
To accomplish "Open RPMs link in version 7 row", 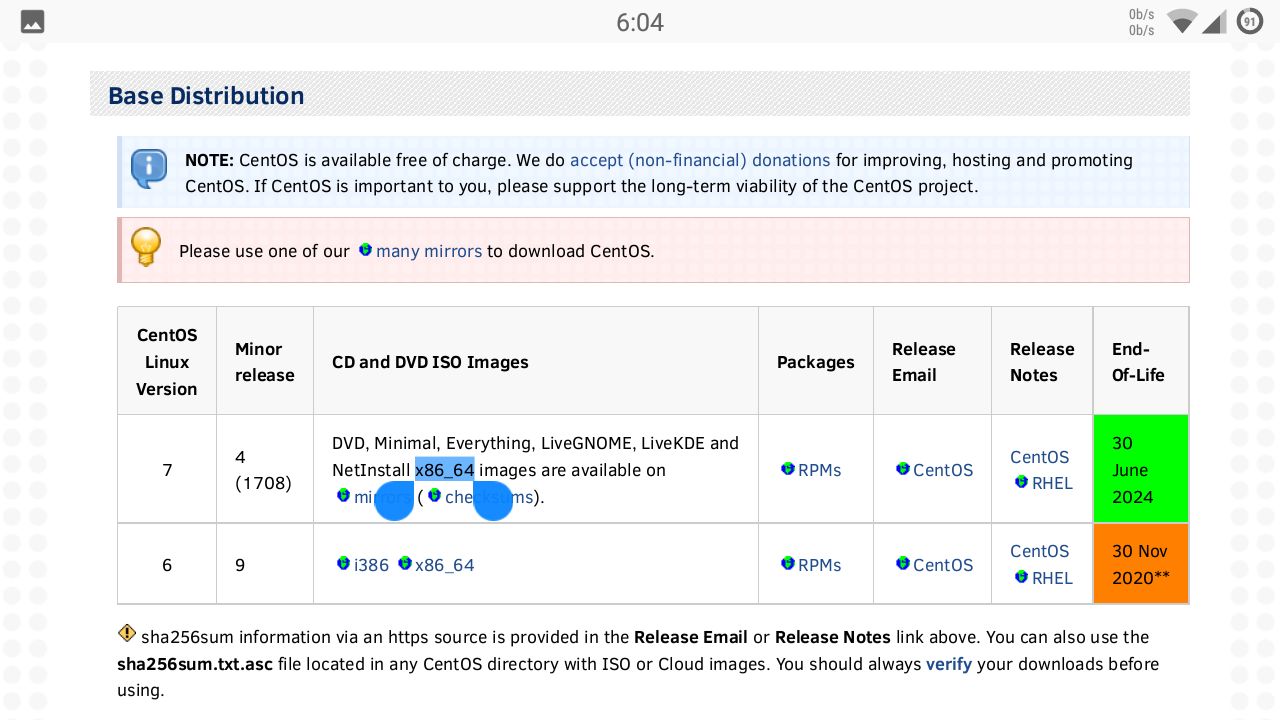I will tap(820, 470).
